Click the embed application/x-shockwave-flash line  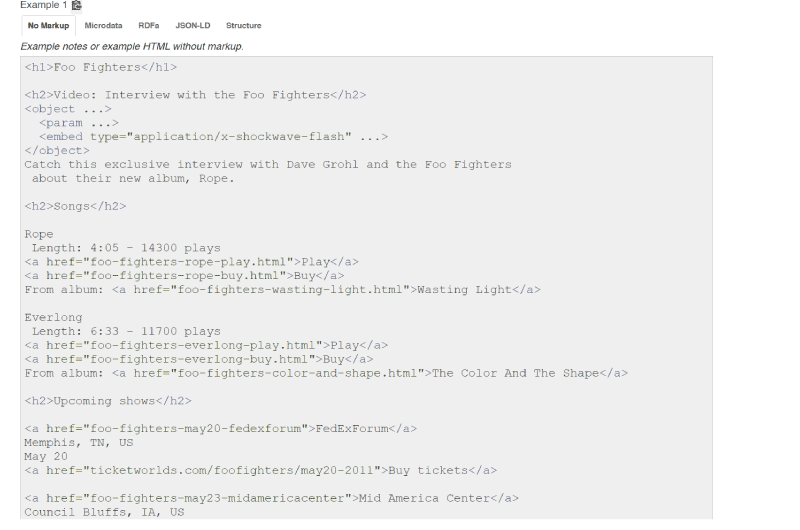213,137
